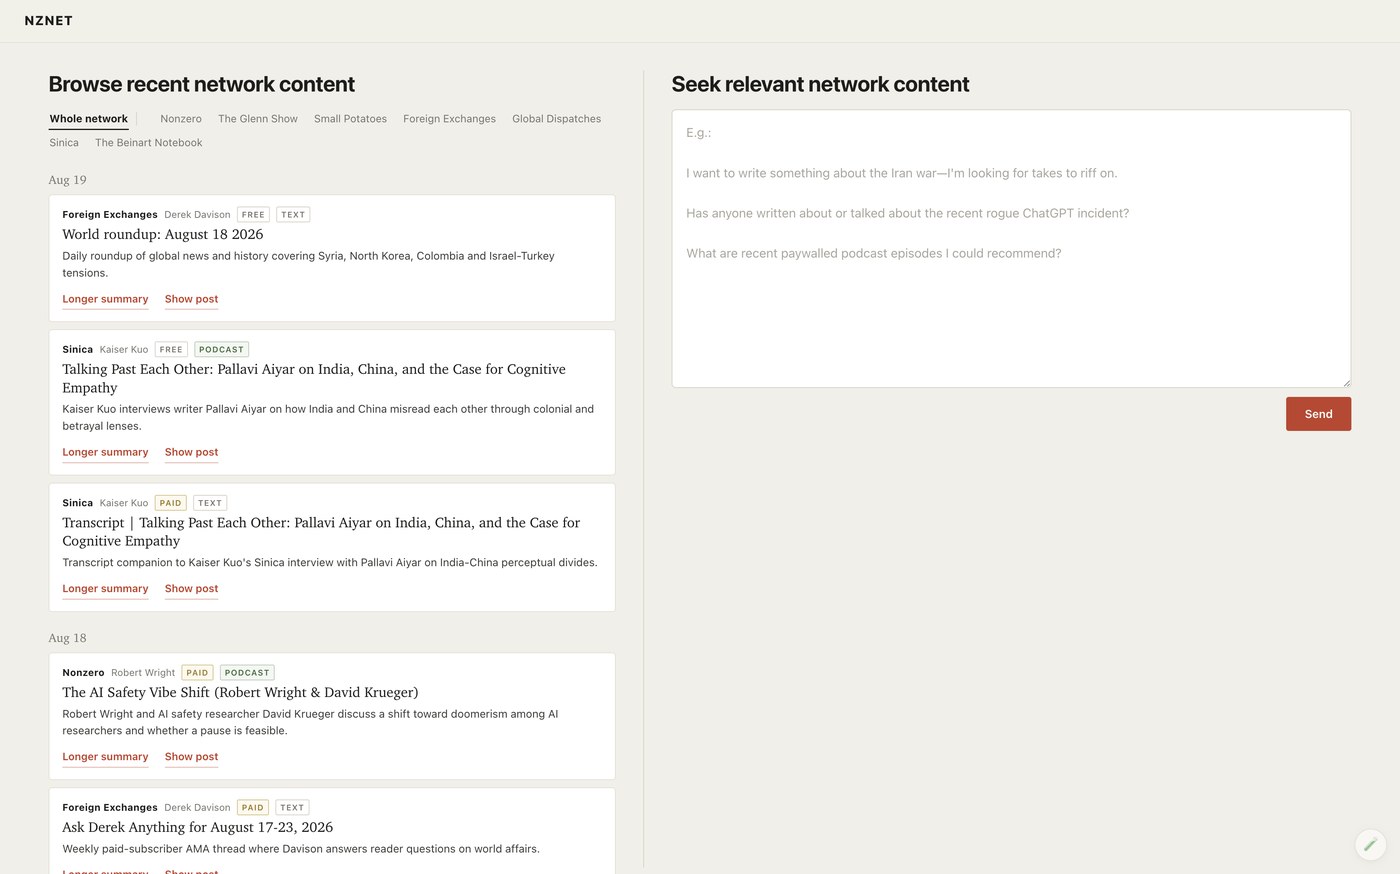Click author Robert Wright on Nonzero post
Viewport: 1400px width, 874px height.
coord(143,673)
